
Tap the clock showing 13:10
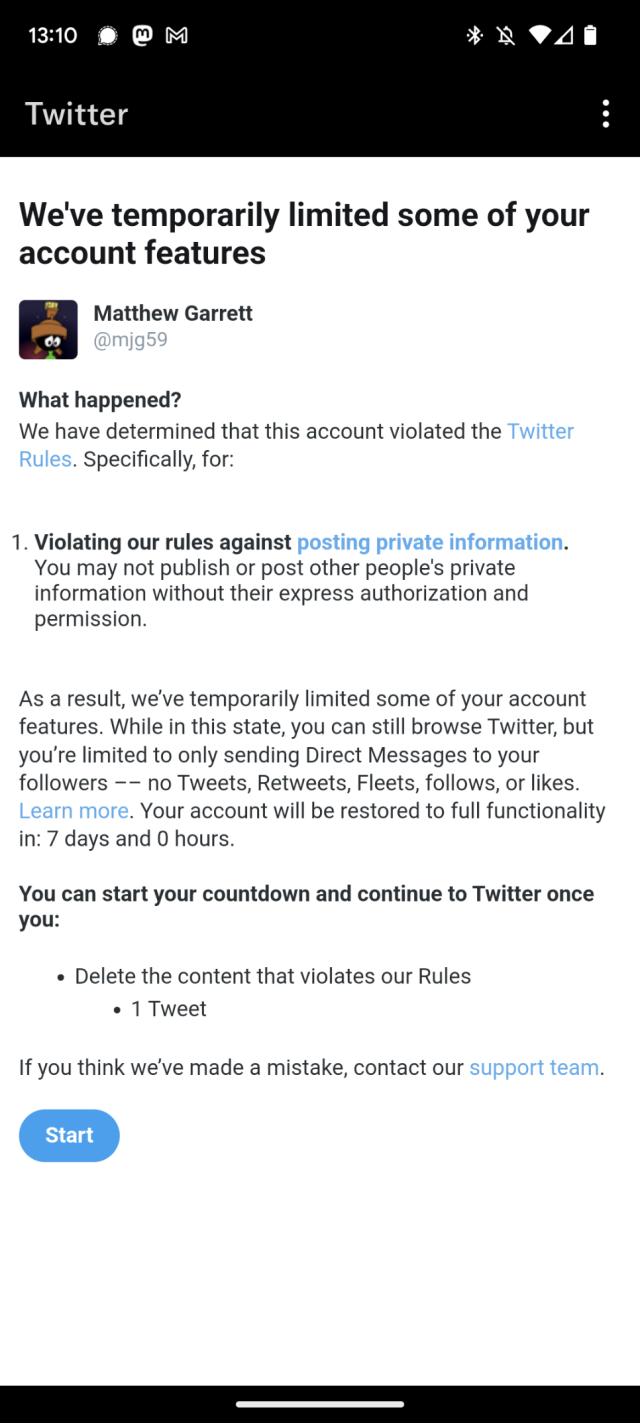(51, 35)
